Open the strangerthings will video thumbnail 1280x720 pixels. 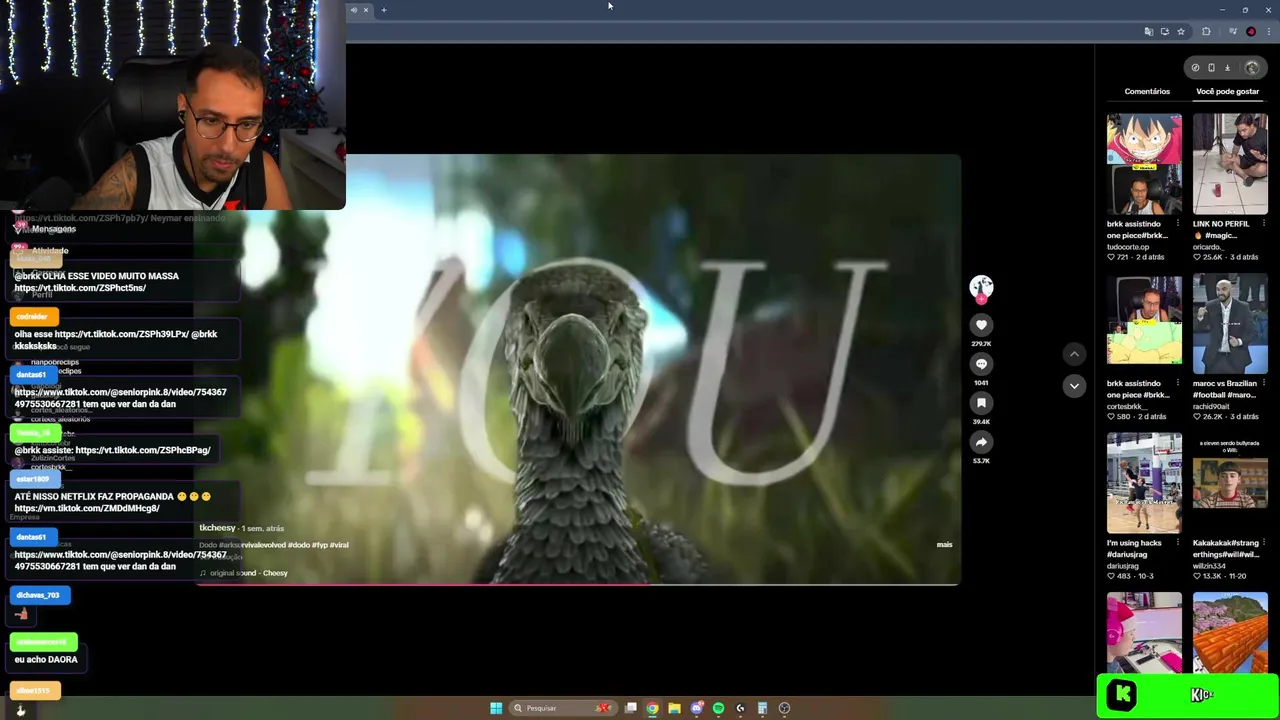coord(1230,483)
